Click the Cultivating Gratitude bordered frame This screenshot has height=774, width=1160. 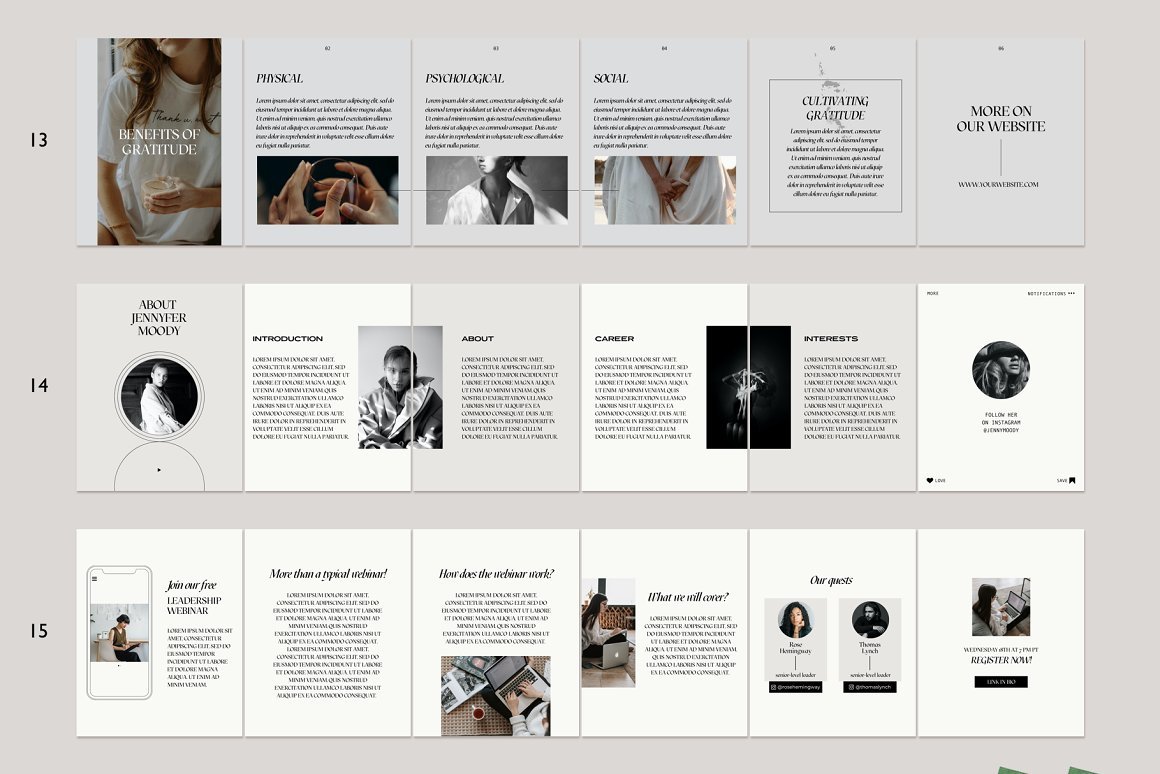pos(836,148)
